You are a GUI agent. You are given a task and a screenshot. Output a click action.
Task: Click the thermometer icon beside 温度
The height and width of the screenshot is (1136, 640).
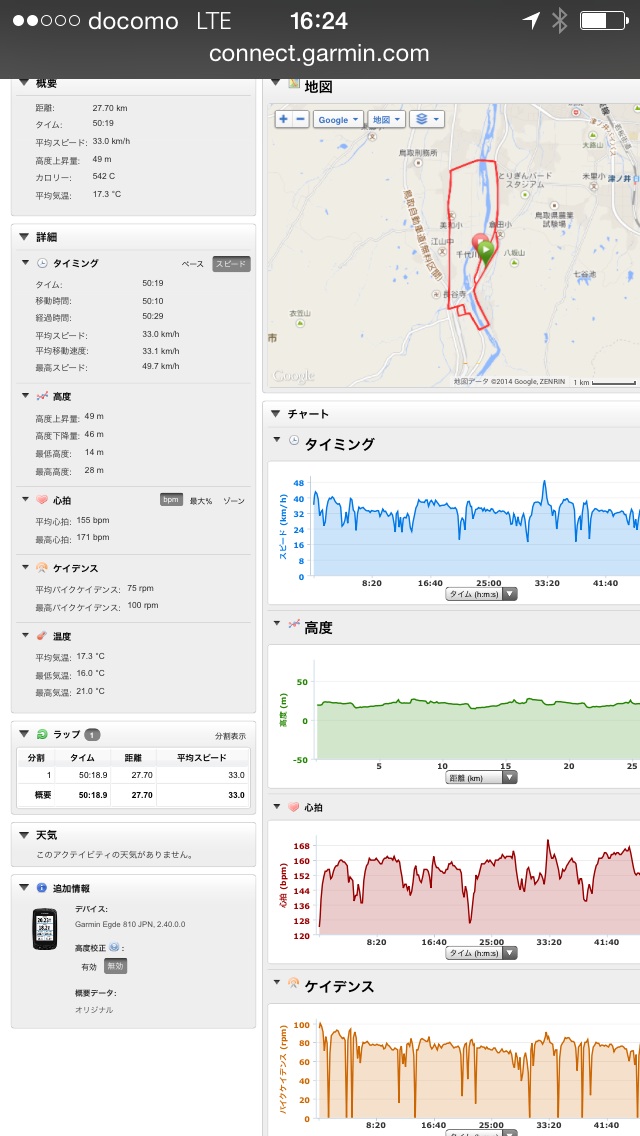[42, 636]
